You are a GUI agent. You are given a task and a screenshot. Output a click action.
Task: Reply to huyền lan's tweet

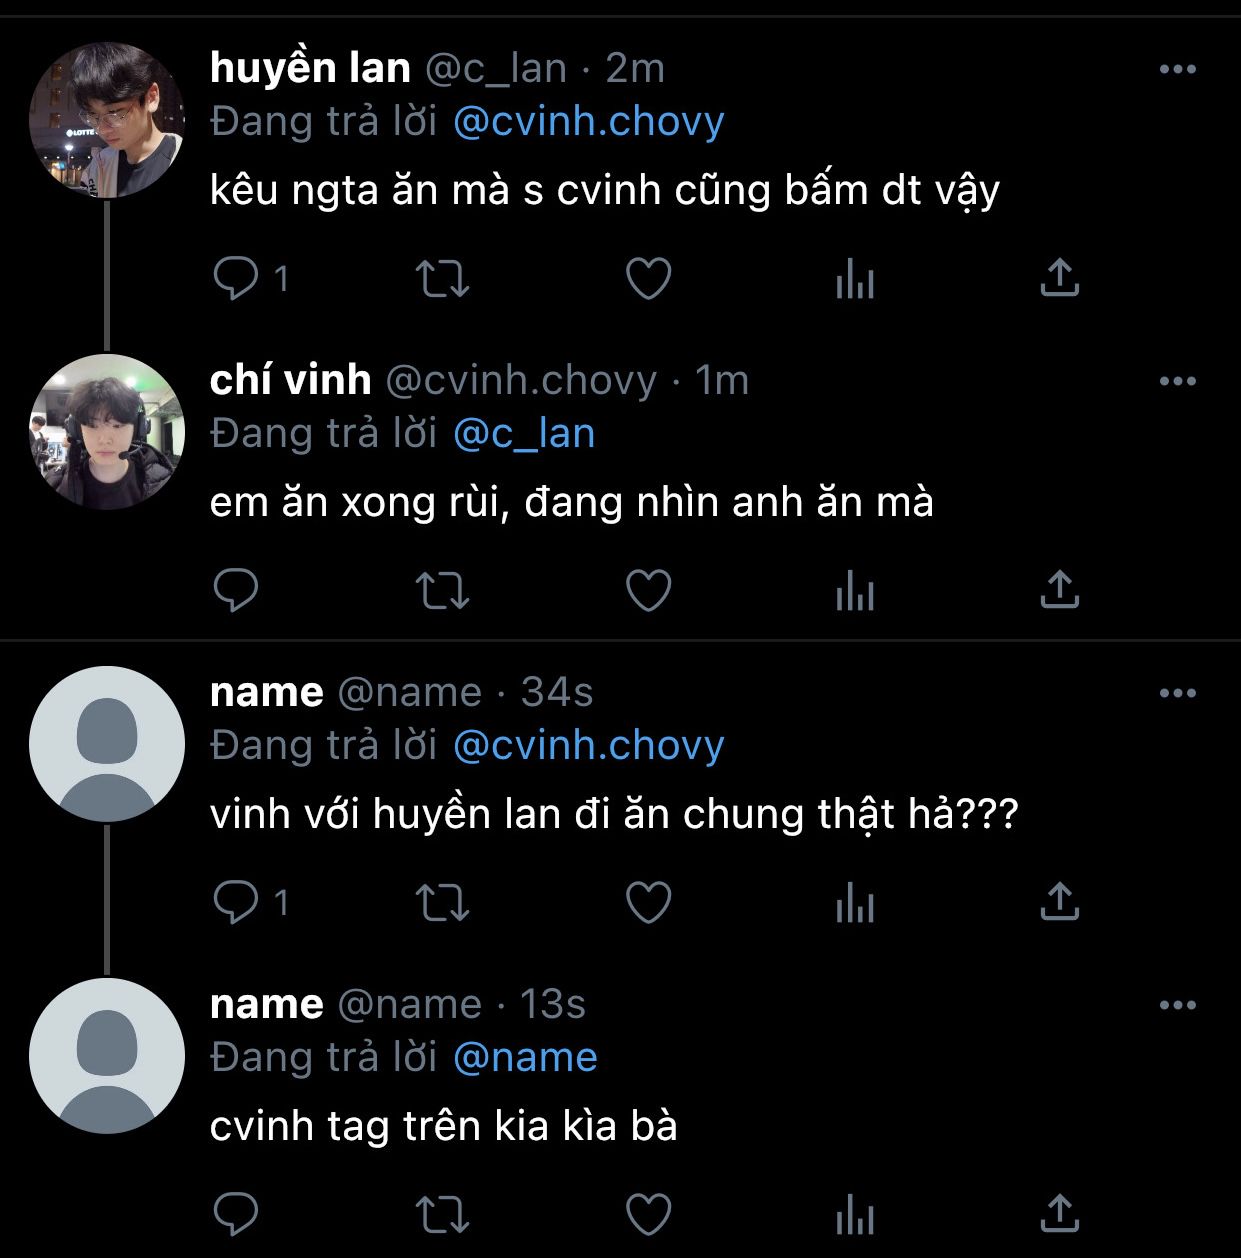point(236,278)
